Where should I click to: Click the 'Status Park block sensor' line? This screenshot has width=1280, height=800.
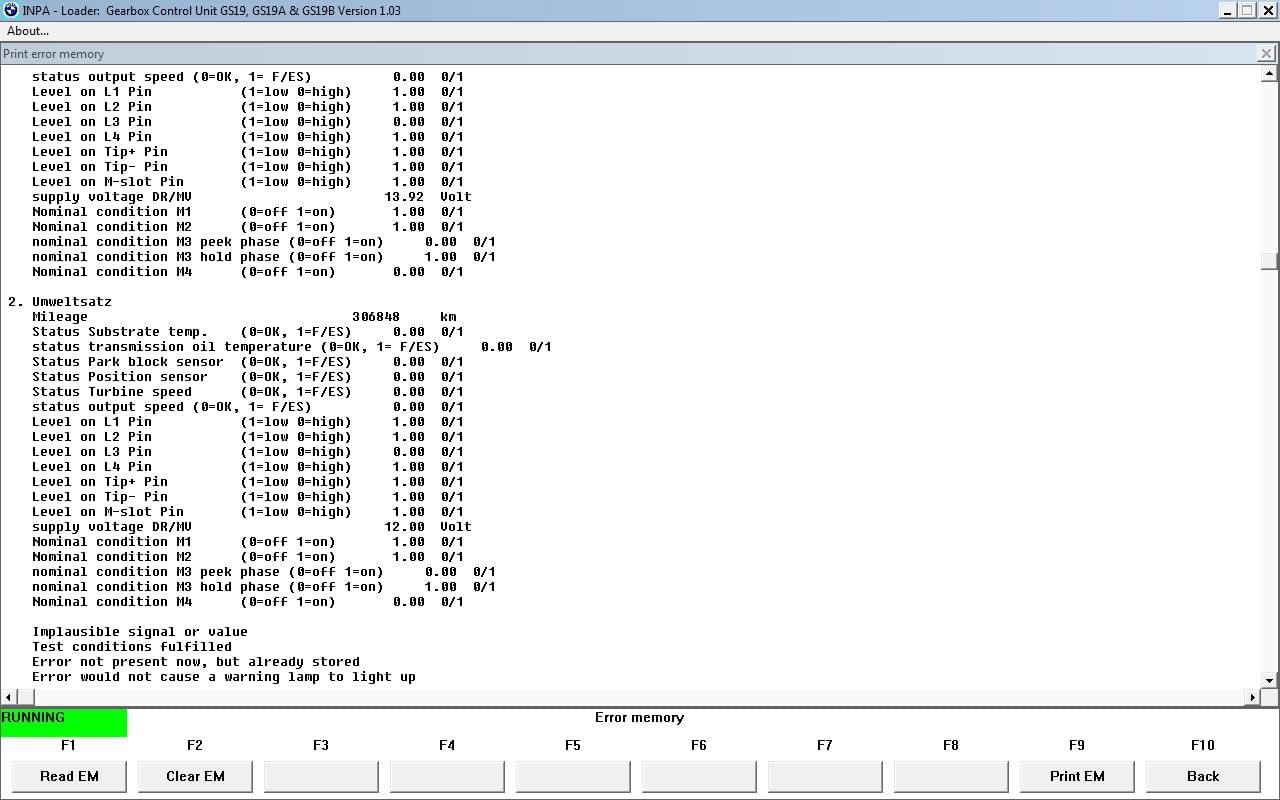click(x=248, y=361)
